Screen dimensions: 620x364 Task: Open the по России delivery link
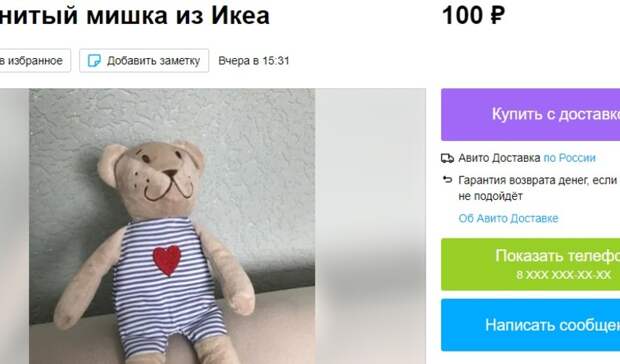(x=569, y=158)
